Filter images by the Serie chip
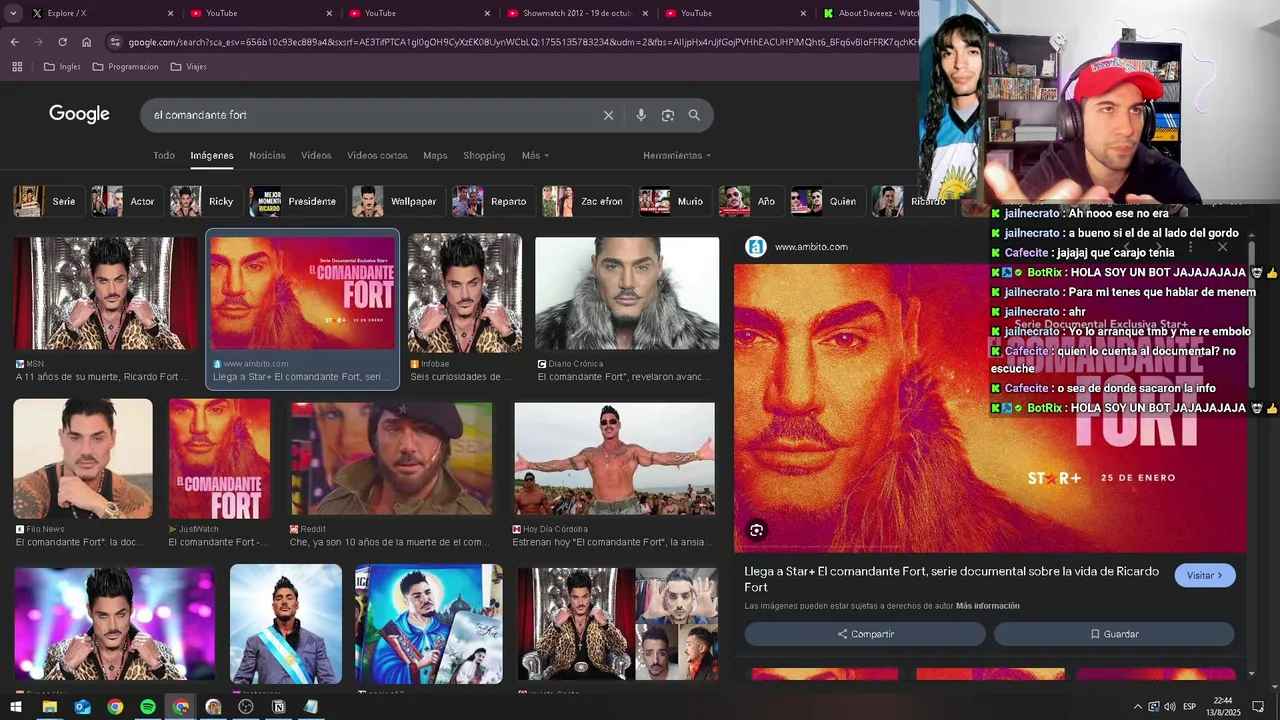1280x720 pixels. (x=47, y=201)
